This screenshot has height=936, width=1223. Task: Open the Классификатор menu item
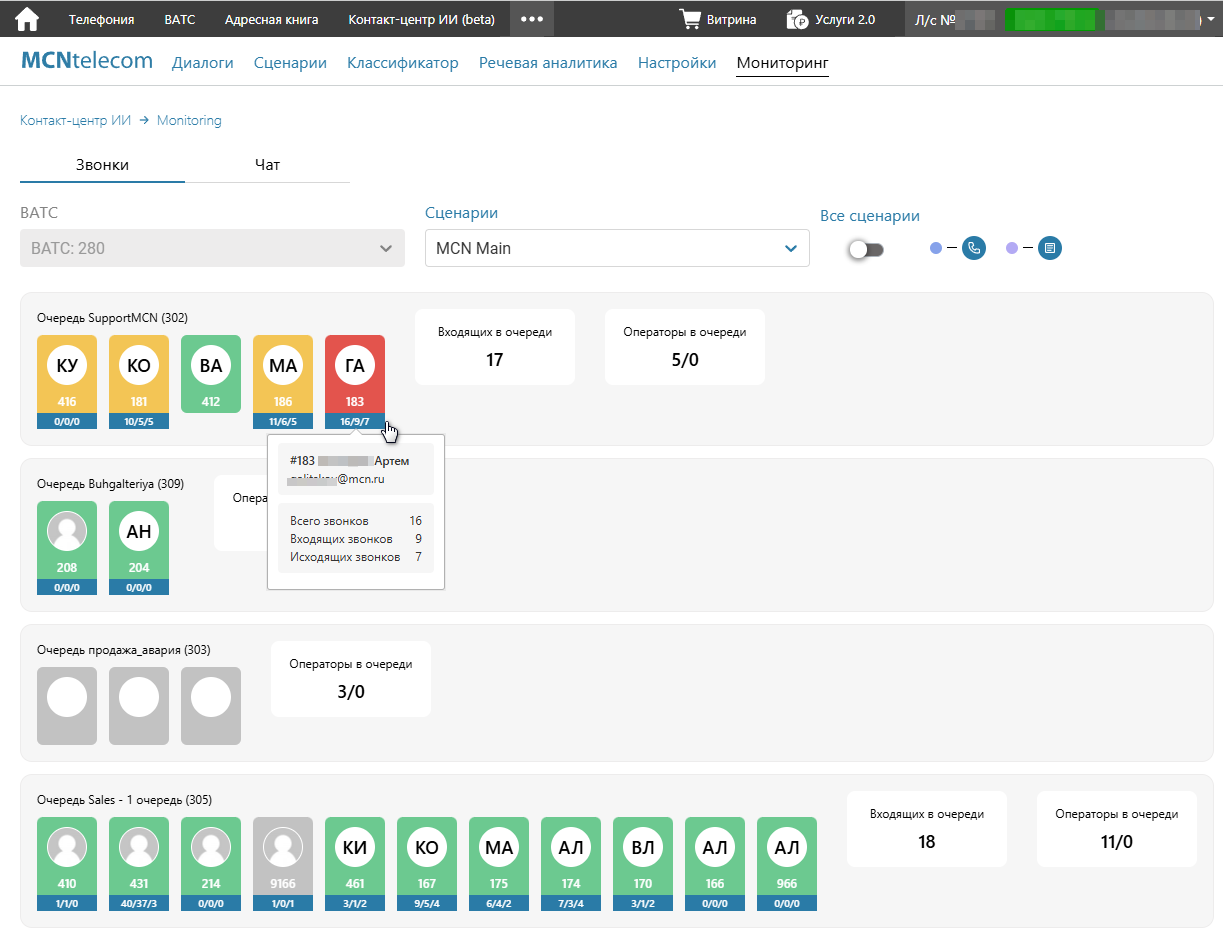click(403, 63)
